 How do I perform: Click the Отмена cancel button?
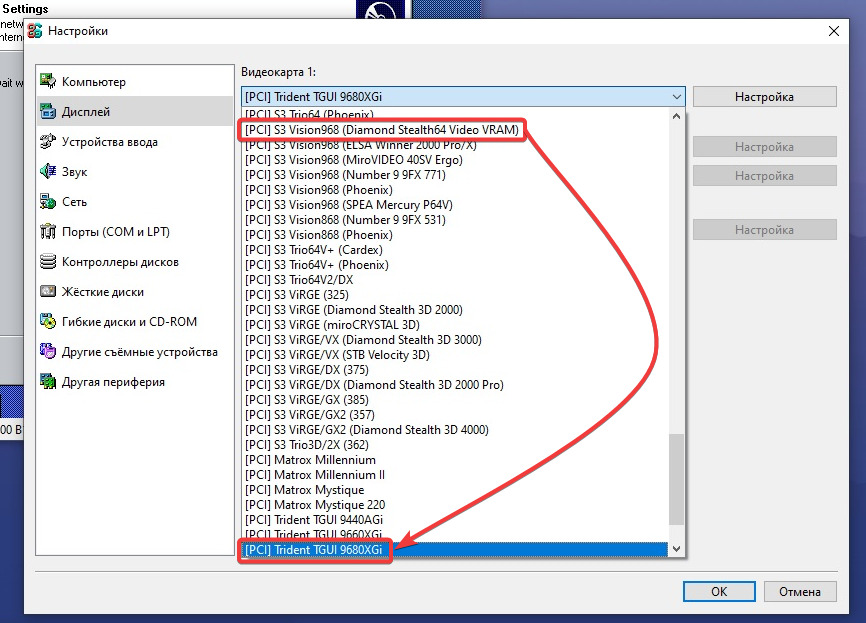click(800, 592)
